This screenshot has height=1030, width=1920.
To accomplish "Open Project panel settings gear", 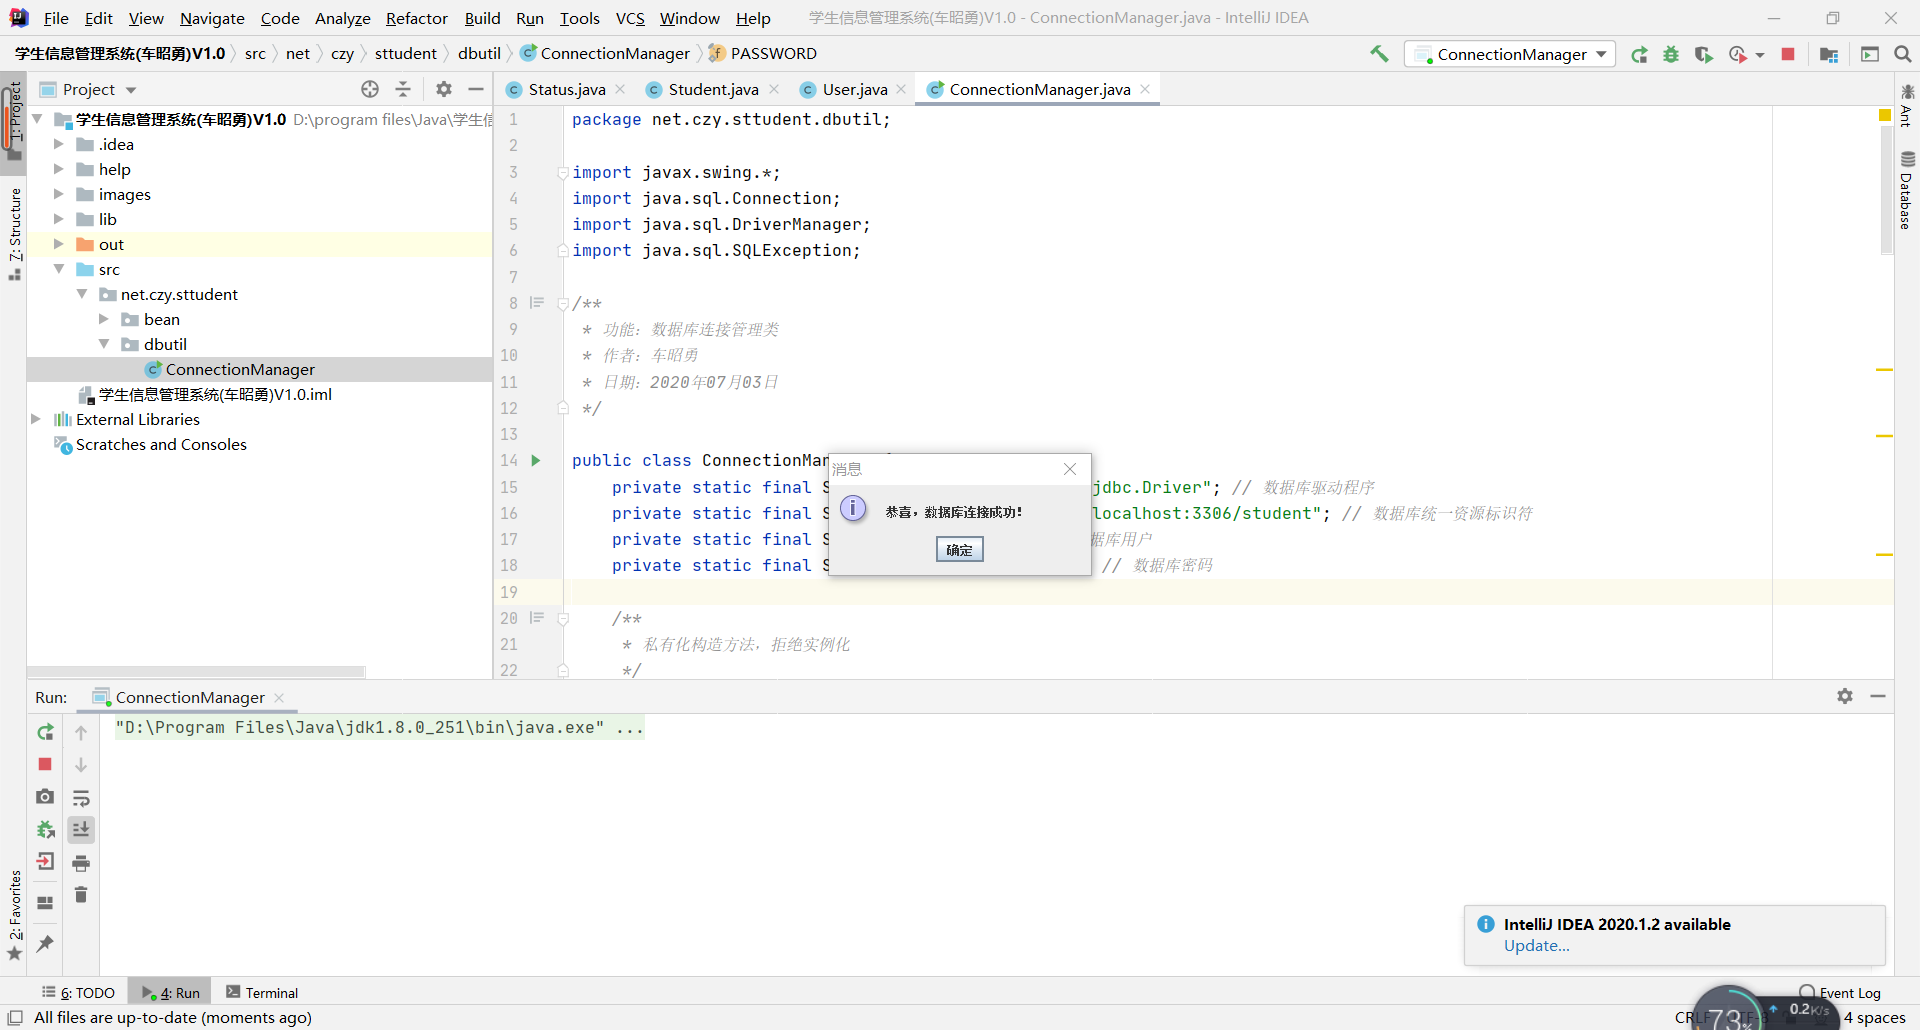I will click(x=444, y=89).
